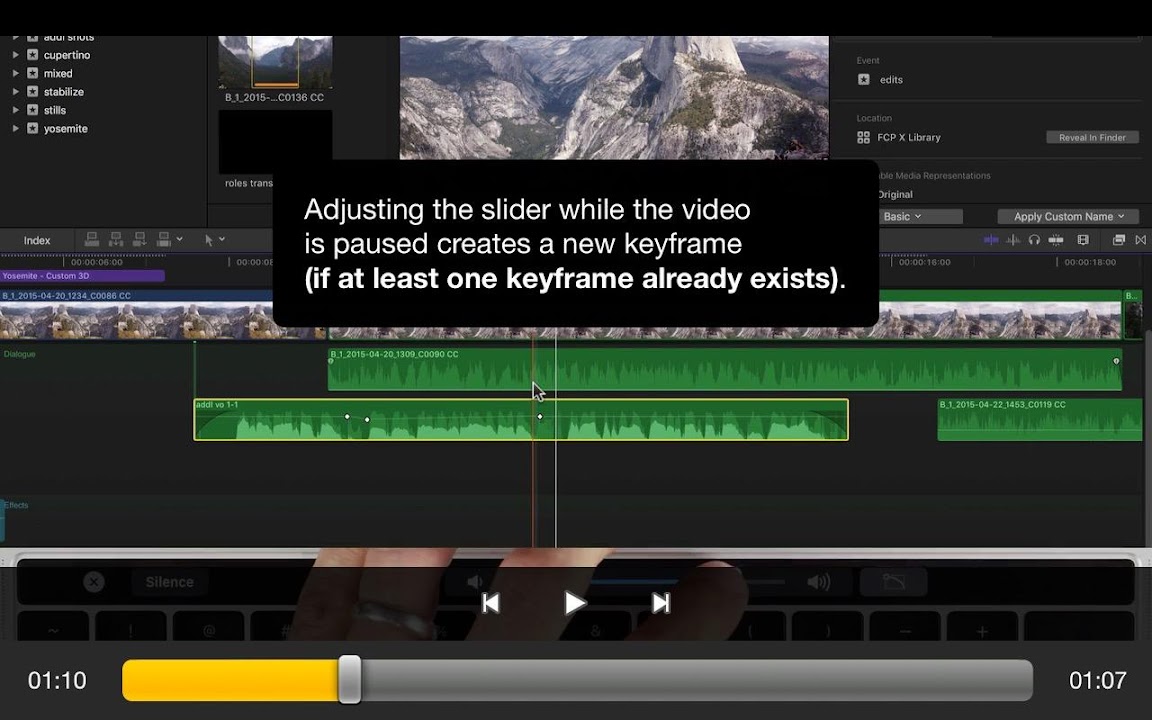This screenshot has height=720, width=1152.
Task: Expand the yosemite event in sidebar
Action: pos(15,129)
